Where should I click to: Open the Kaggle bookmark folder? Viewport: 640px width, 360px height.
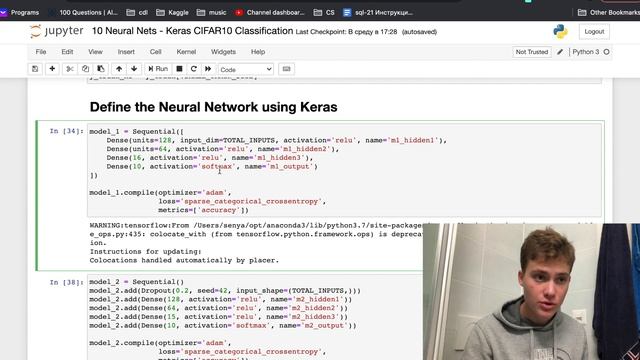pyautogui.click(x=173, y=13)
